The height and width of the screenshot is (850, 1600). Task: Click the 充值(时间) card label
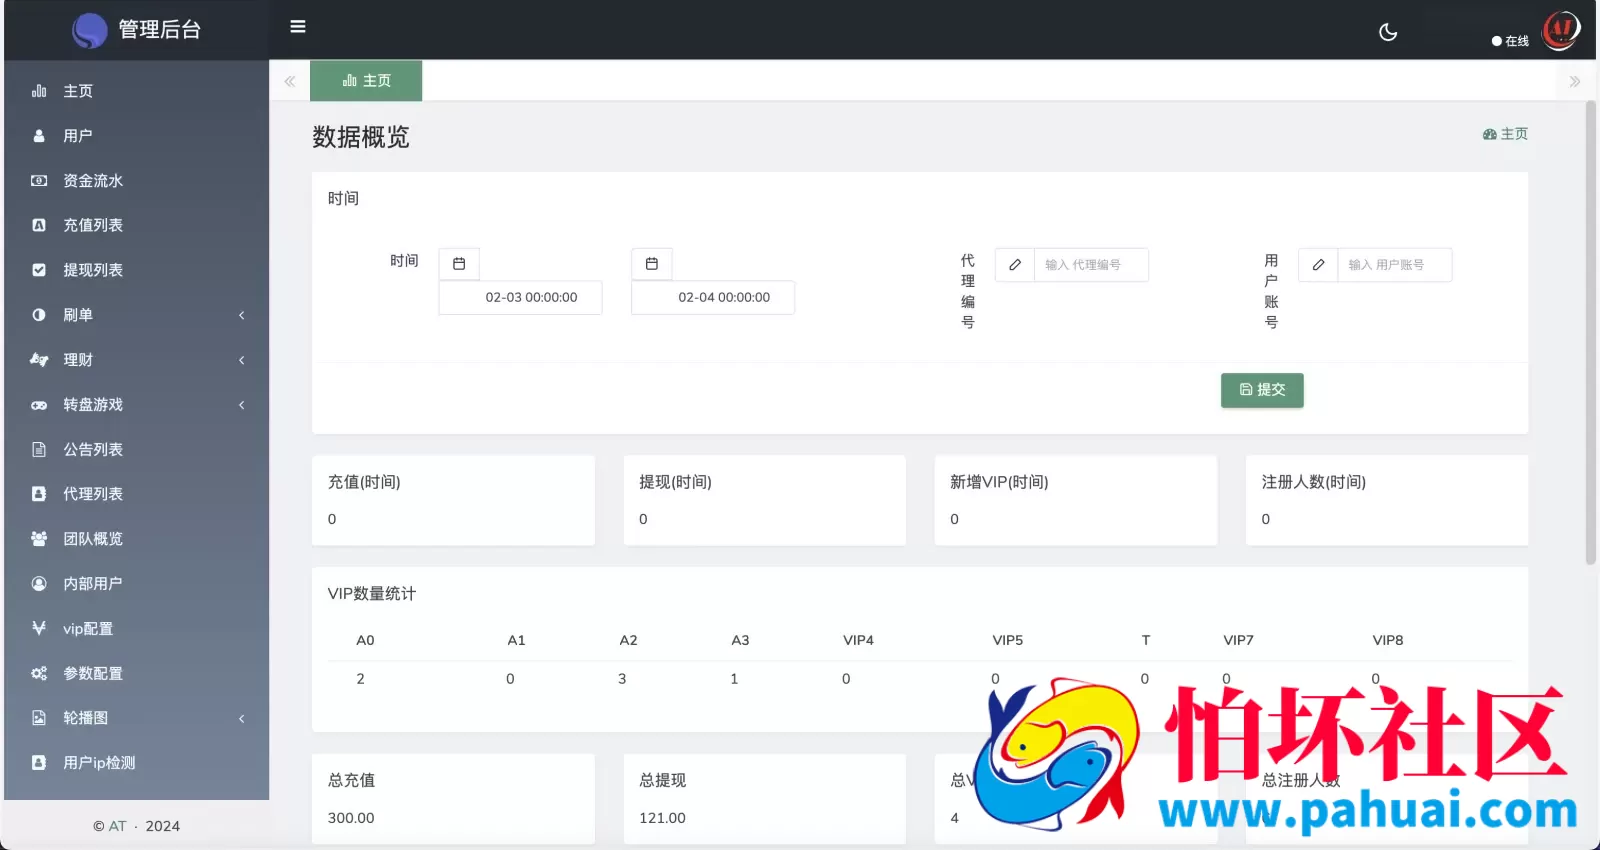point(364,482)
